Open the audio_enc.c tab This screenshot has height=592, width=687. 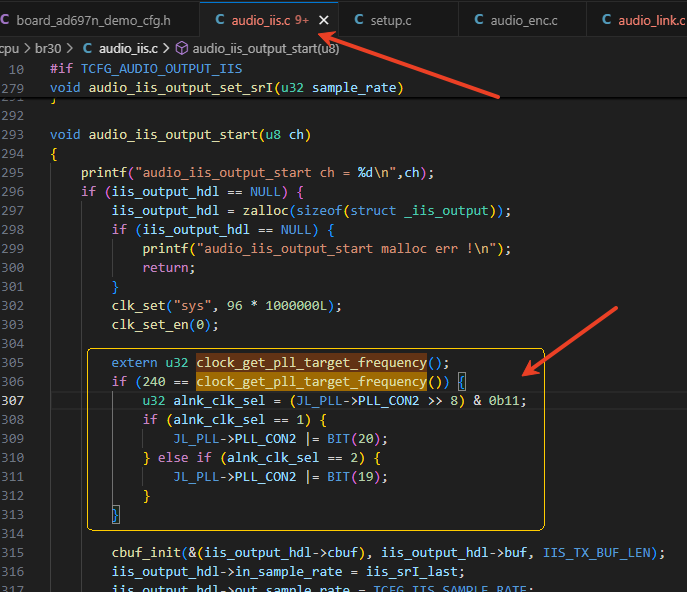pos(524,20)
